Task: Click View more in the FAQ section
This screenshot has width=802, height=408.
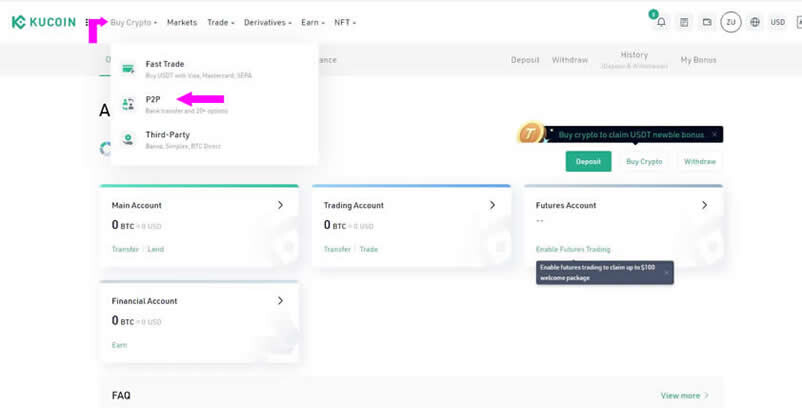Action: click(x=684, y=396)
